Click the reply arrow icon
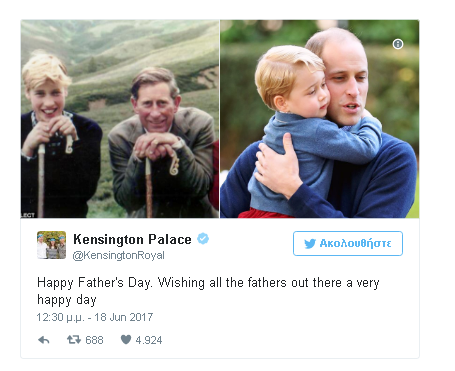This screenshot has width=455, height=371. 44,340
